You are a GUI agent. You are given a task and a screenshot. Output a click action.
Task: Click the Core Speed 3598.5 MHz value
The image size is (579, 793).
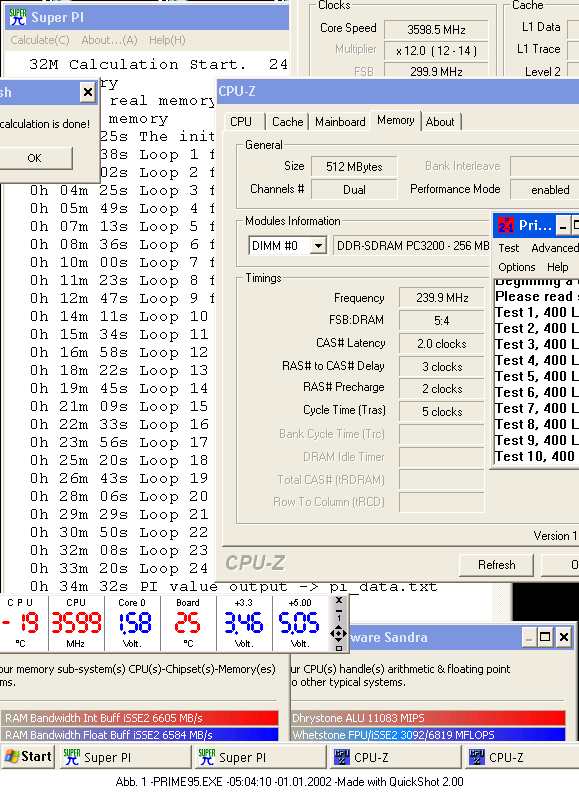[436, 30]
